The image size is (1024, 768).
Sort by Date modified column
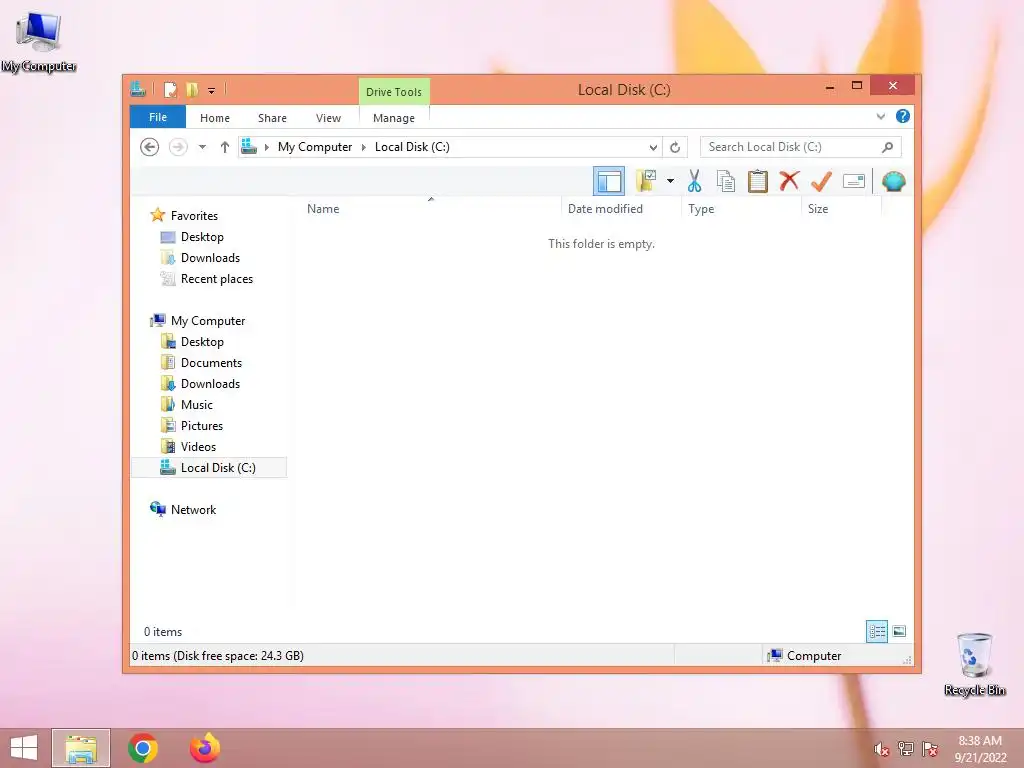pyautogui.click(x=605, y=209)
